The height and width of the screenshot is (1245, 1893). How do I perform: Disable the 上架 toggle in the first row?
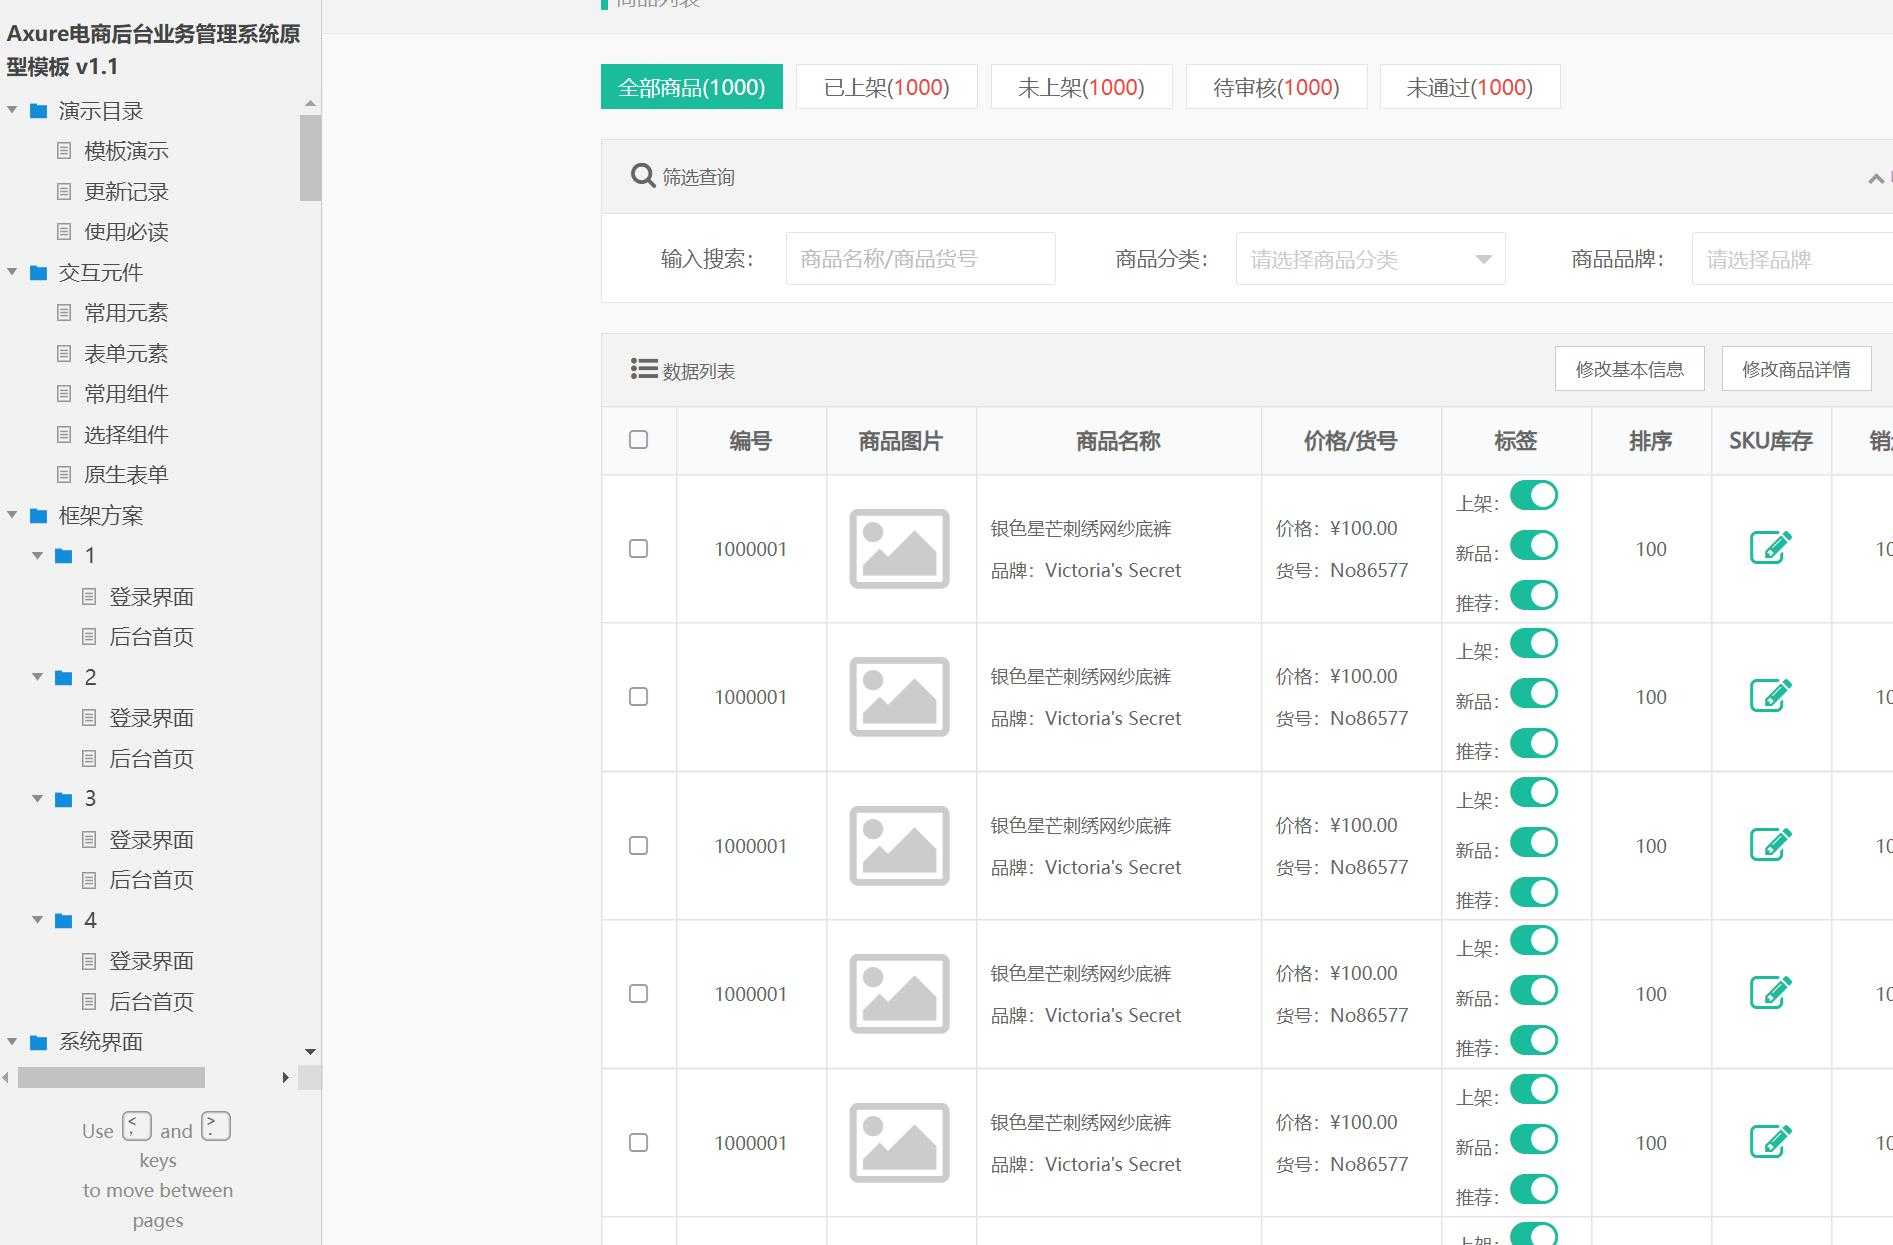click(x=1536, y=495)
